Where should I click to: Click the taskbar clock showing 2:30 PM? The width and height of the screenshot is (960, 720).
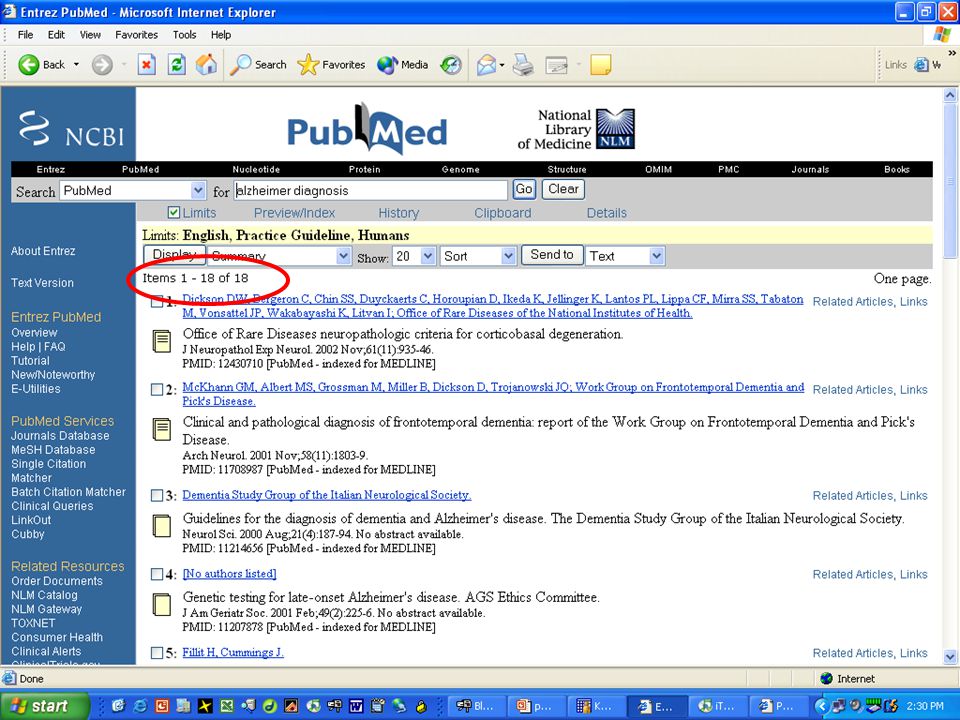click(x=925, y=706)
